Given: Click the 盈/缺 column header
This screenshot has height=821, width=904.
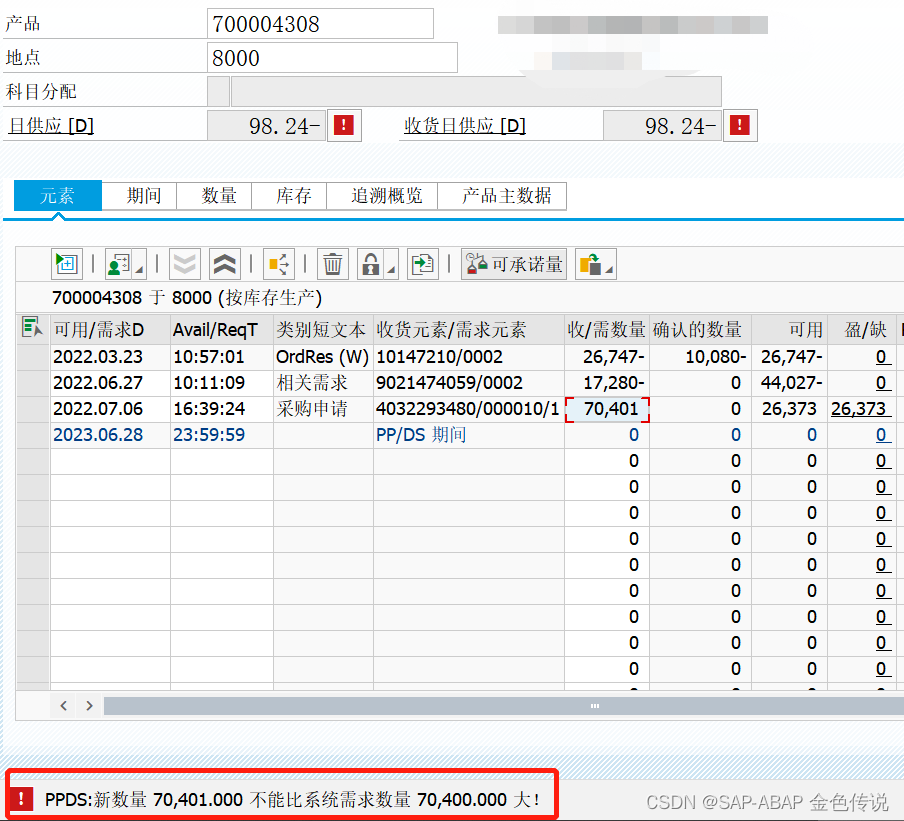Looking at the screenshot, I should 861,329.
